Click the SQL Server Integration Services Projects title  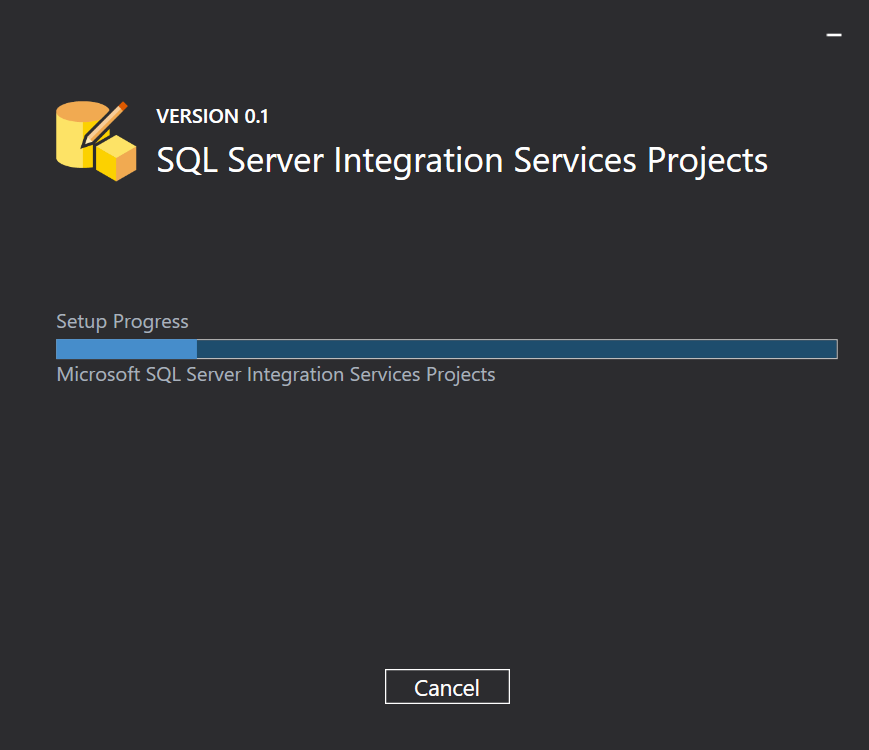coord(462,161)
